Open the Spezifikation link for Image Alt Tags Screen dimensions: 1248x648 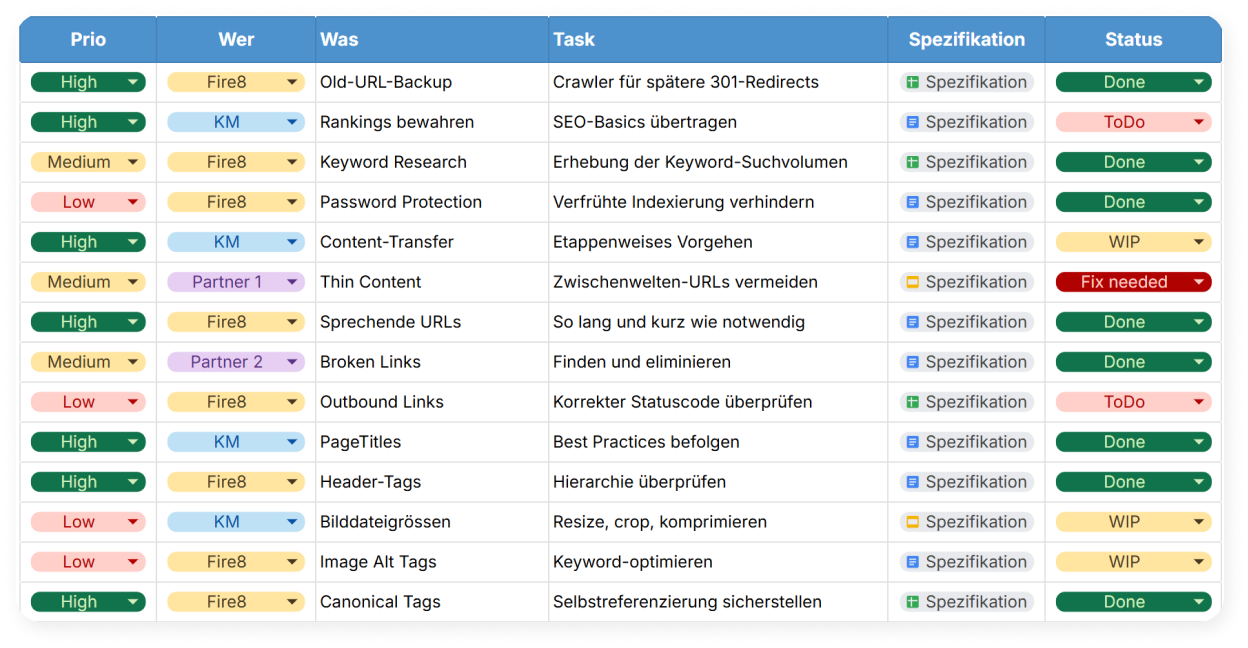[975, 562]
